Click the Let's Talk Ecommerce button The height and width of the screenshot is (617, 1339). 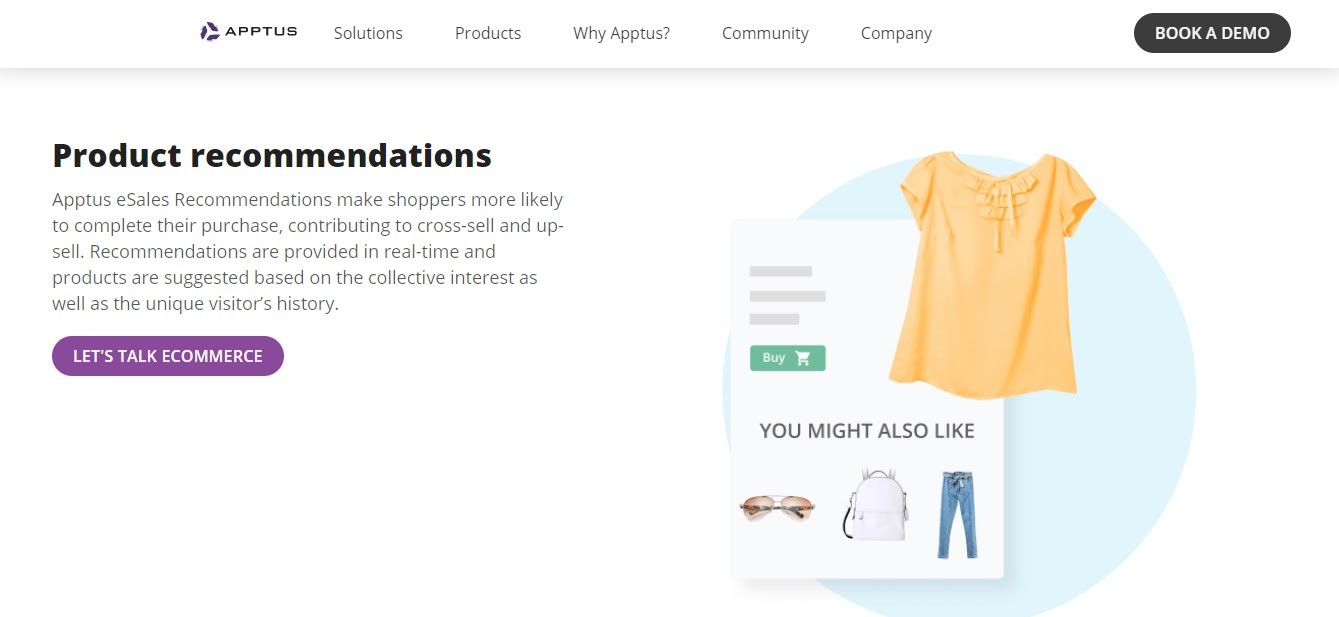[x=168, y=356]
